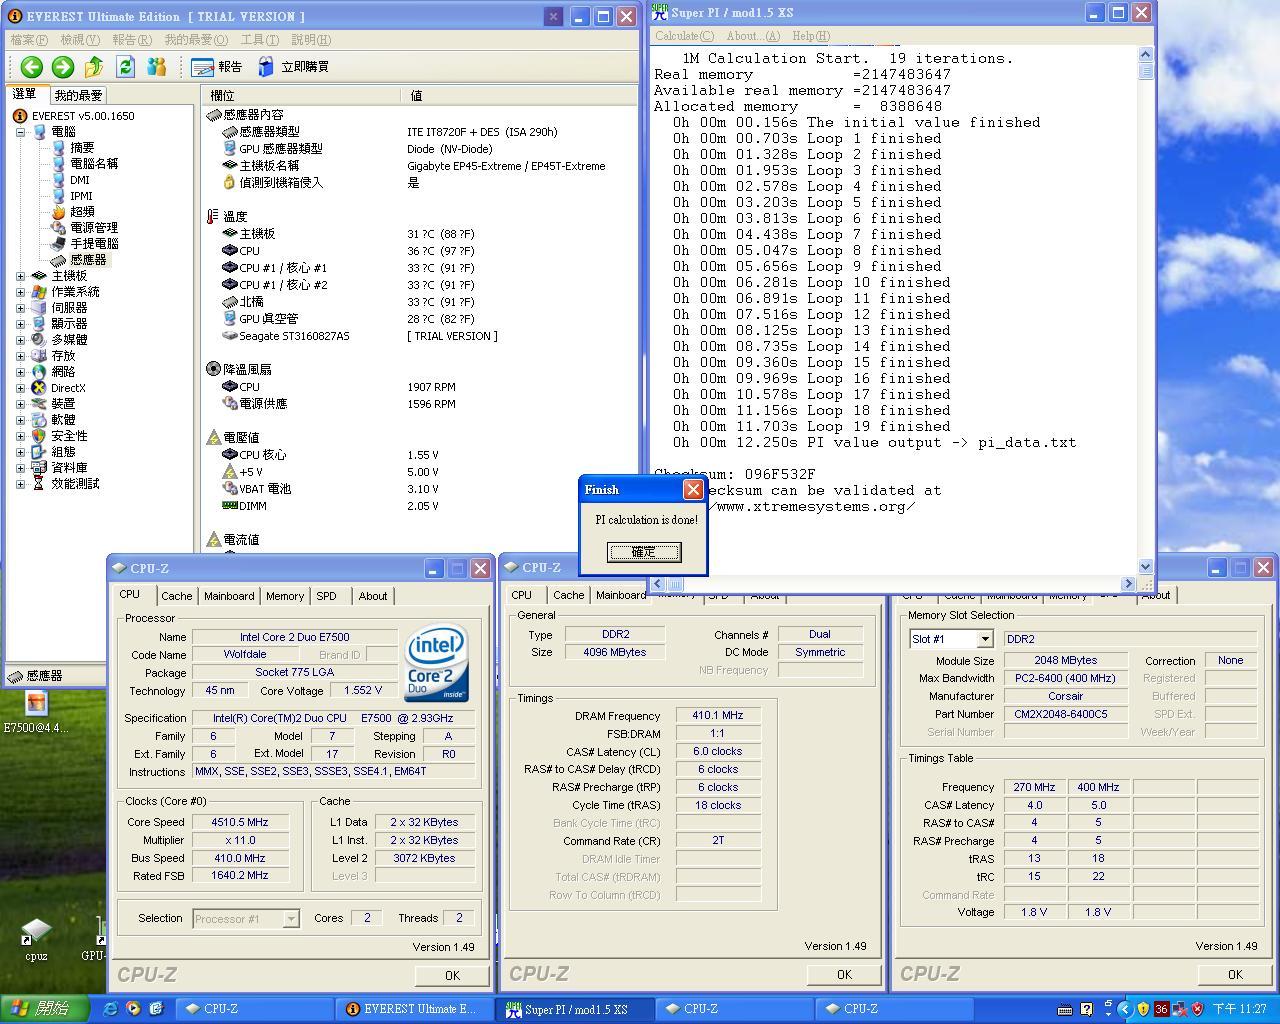Open the 檔案(F) menu in EVEREST

(29, 40)
